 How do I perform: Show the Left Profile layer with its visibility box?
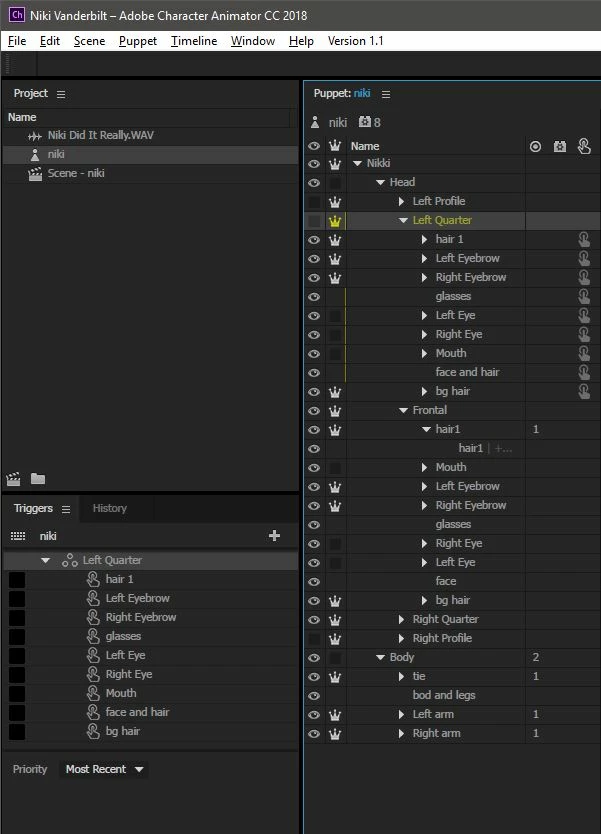tap(314, 202)
